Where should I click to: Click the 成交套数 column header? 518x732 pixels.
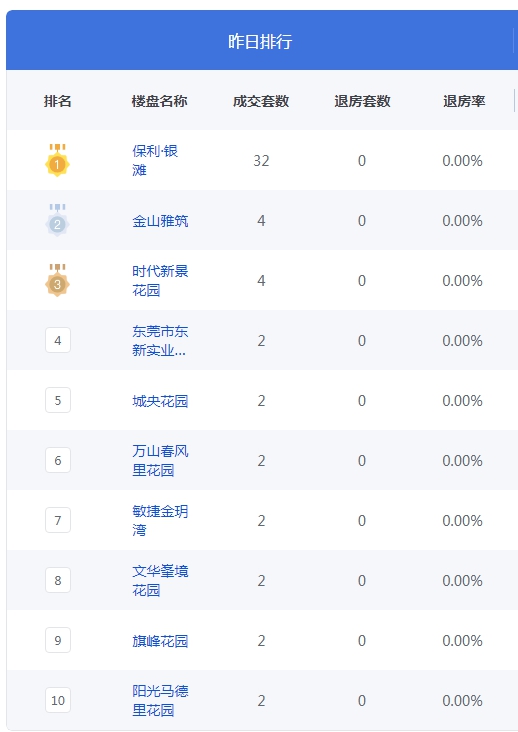(261, 101)
